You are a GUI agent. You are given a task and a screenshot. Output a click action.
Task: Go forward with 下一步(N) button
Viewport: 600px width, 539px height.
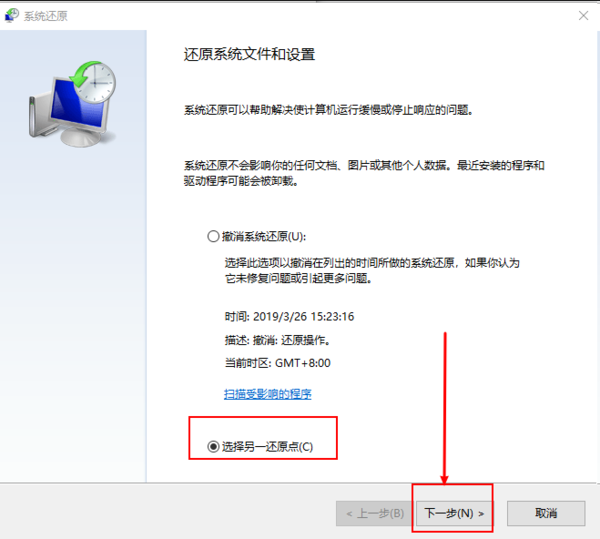coord(453,513)
